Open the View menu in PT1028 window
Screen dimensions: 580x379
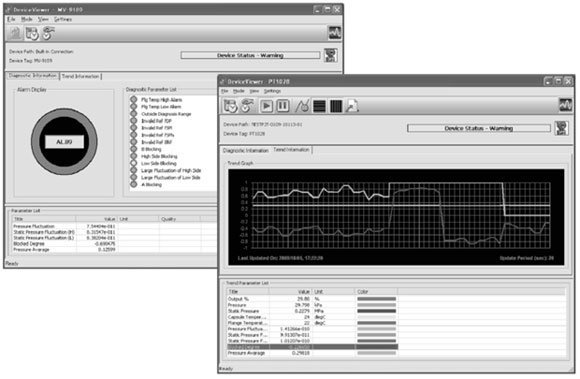click(x=254, y=91)
